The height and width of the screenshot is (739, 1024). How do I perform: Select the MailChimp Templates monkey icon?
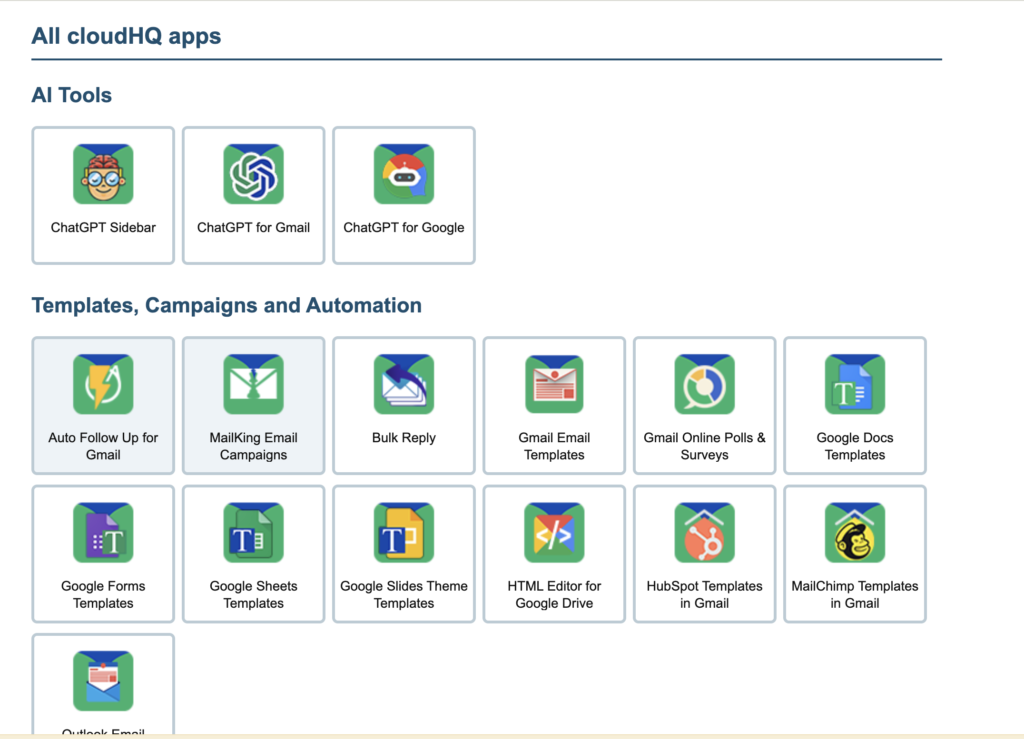pyautogui.click(x=855, y=533)
